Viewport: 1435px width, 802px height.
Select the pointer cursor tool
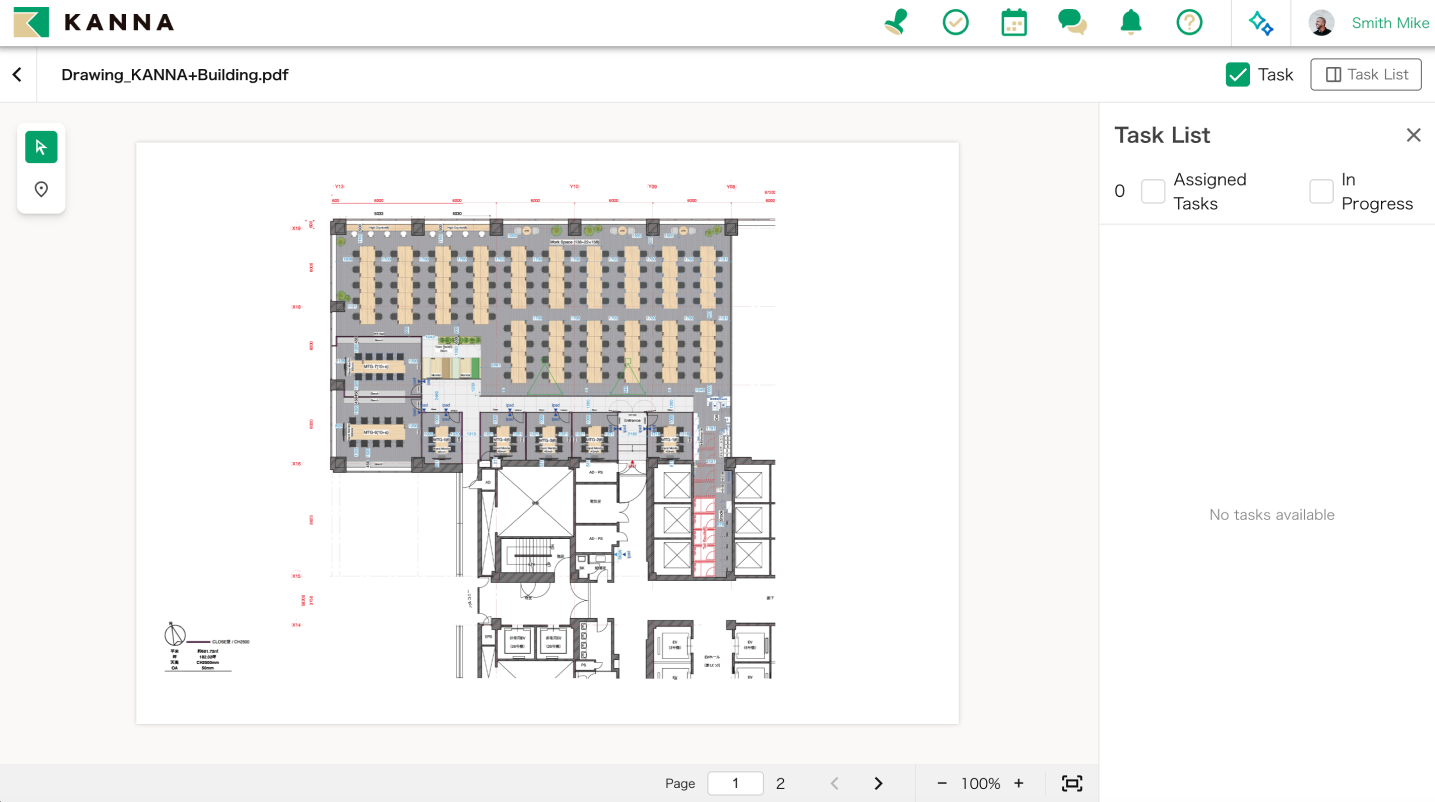click(x=41, y=147)
